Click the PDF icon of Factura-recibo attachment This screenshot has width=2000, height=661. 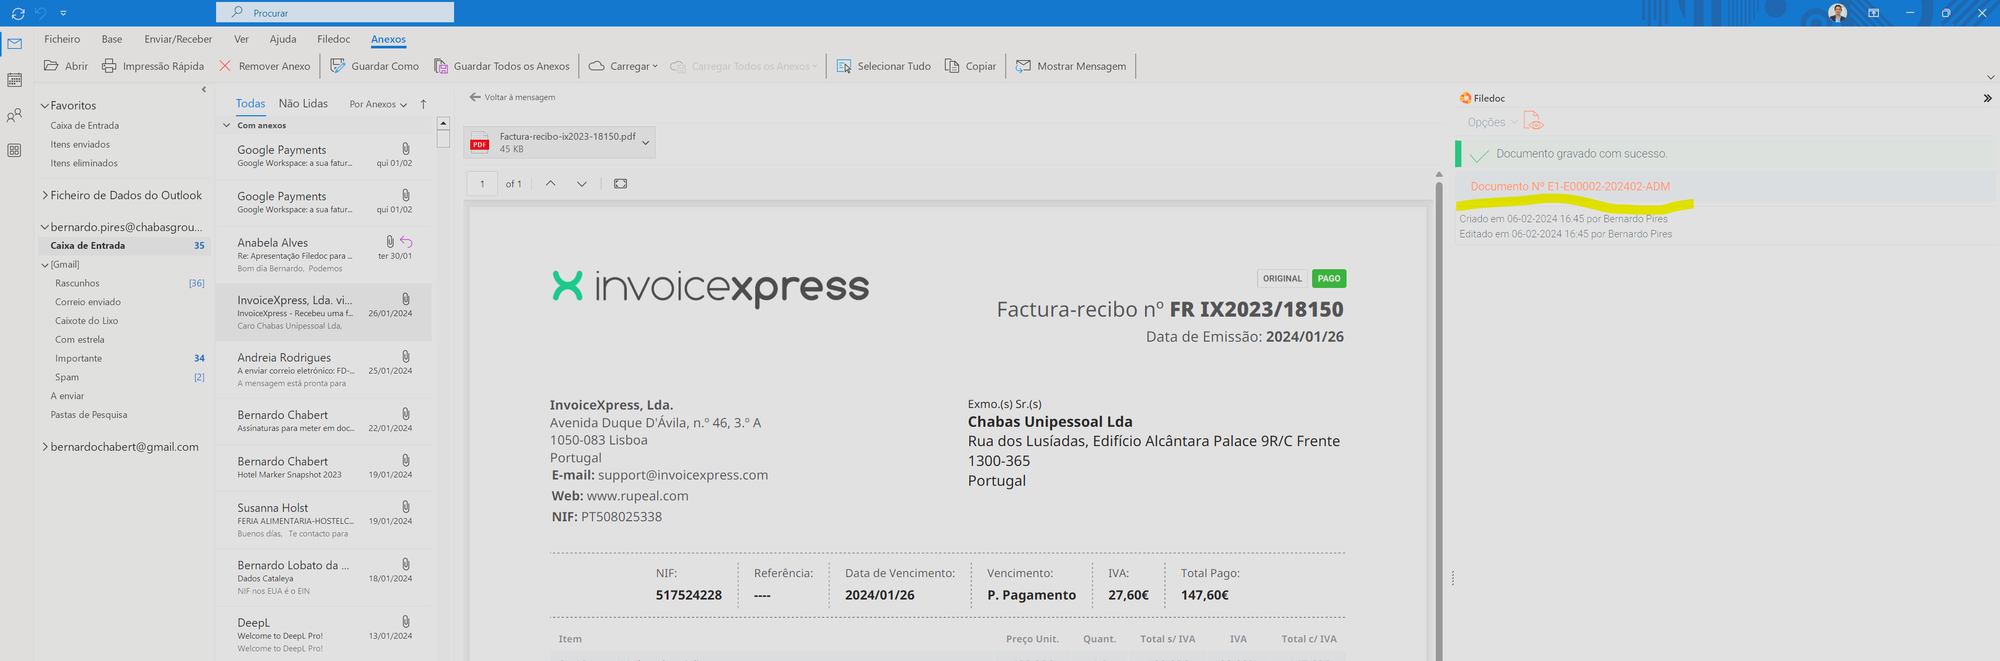pyautogui.click(x=480, y=142)
